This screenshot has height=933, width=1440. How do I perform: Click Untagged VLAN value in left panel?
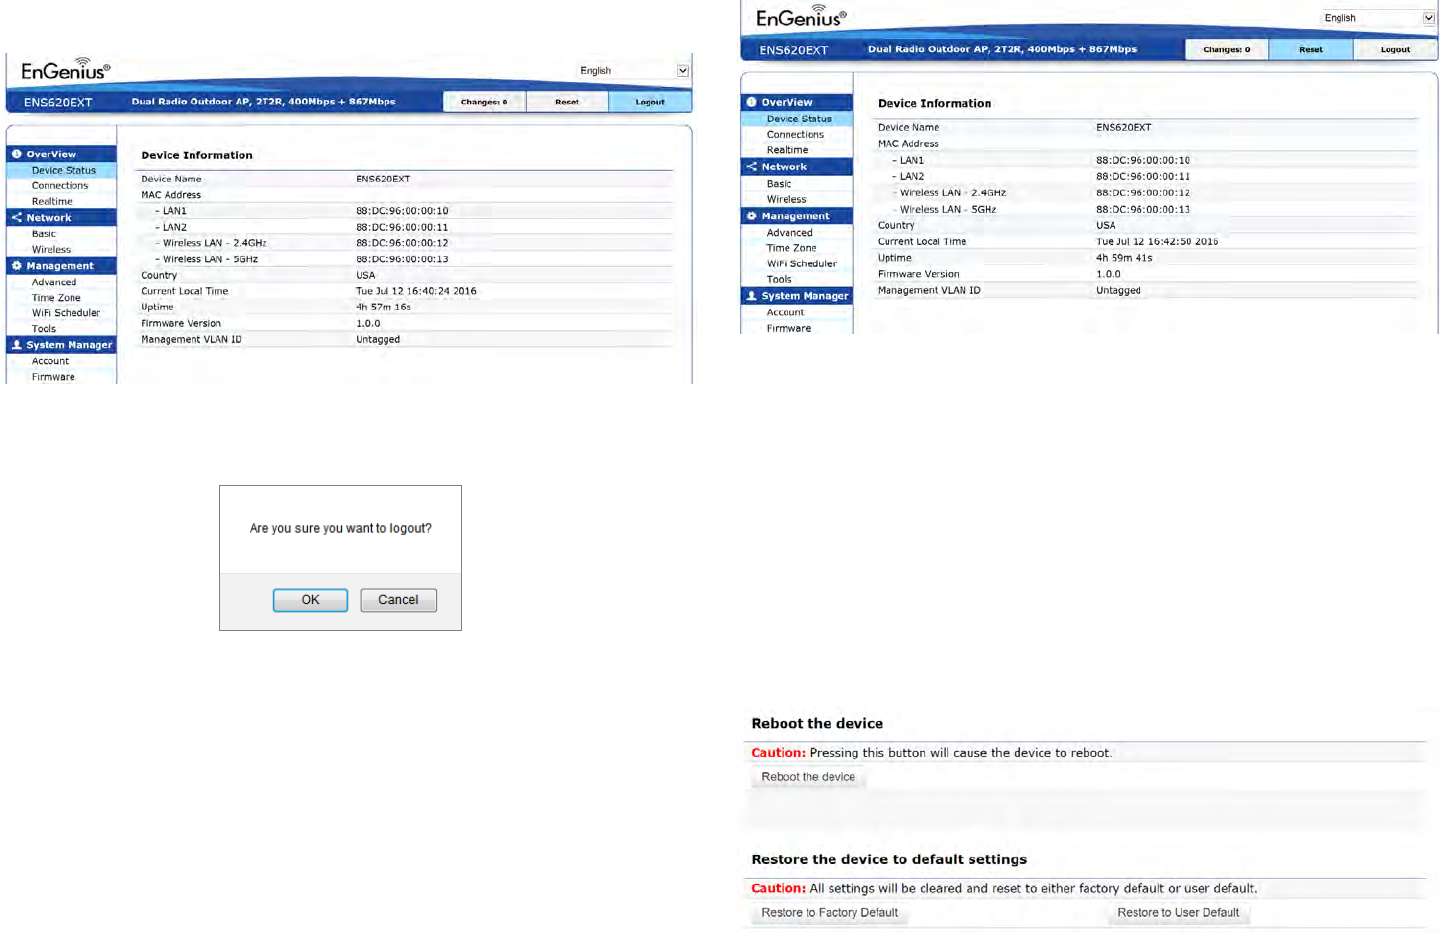pos(378,339)
